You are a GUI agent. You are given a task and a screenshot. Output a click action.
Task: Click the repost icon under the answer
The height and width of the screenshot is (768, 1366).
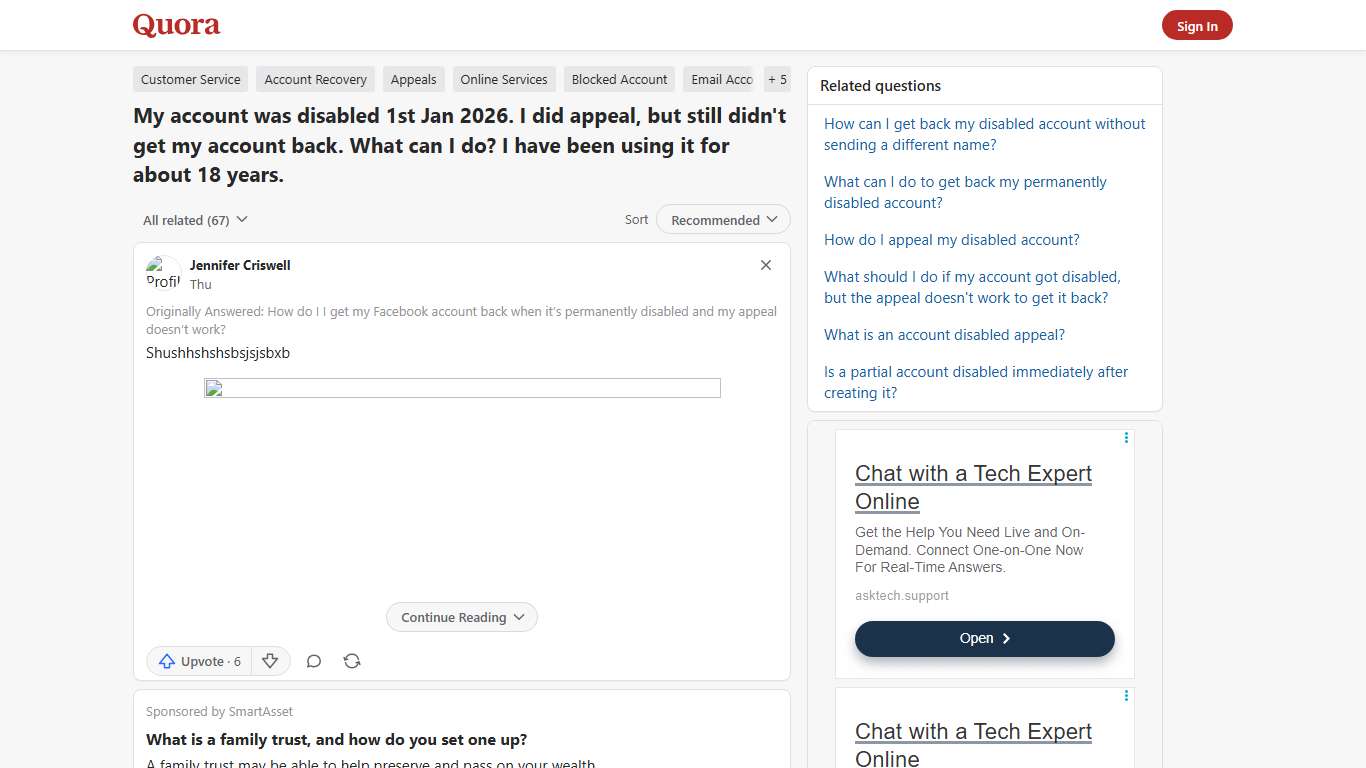[x=351, y=661]
